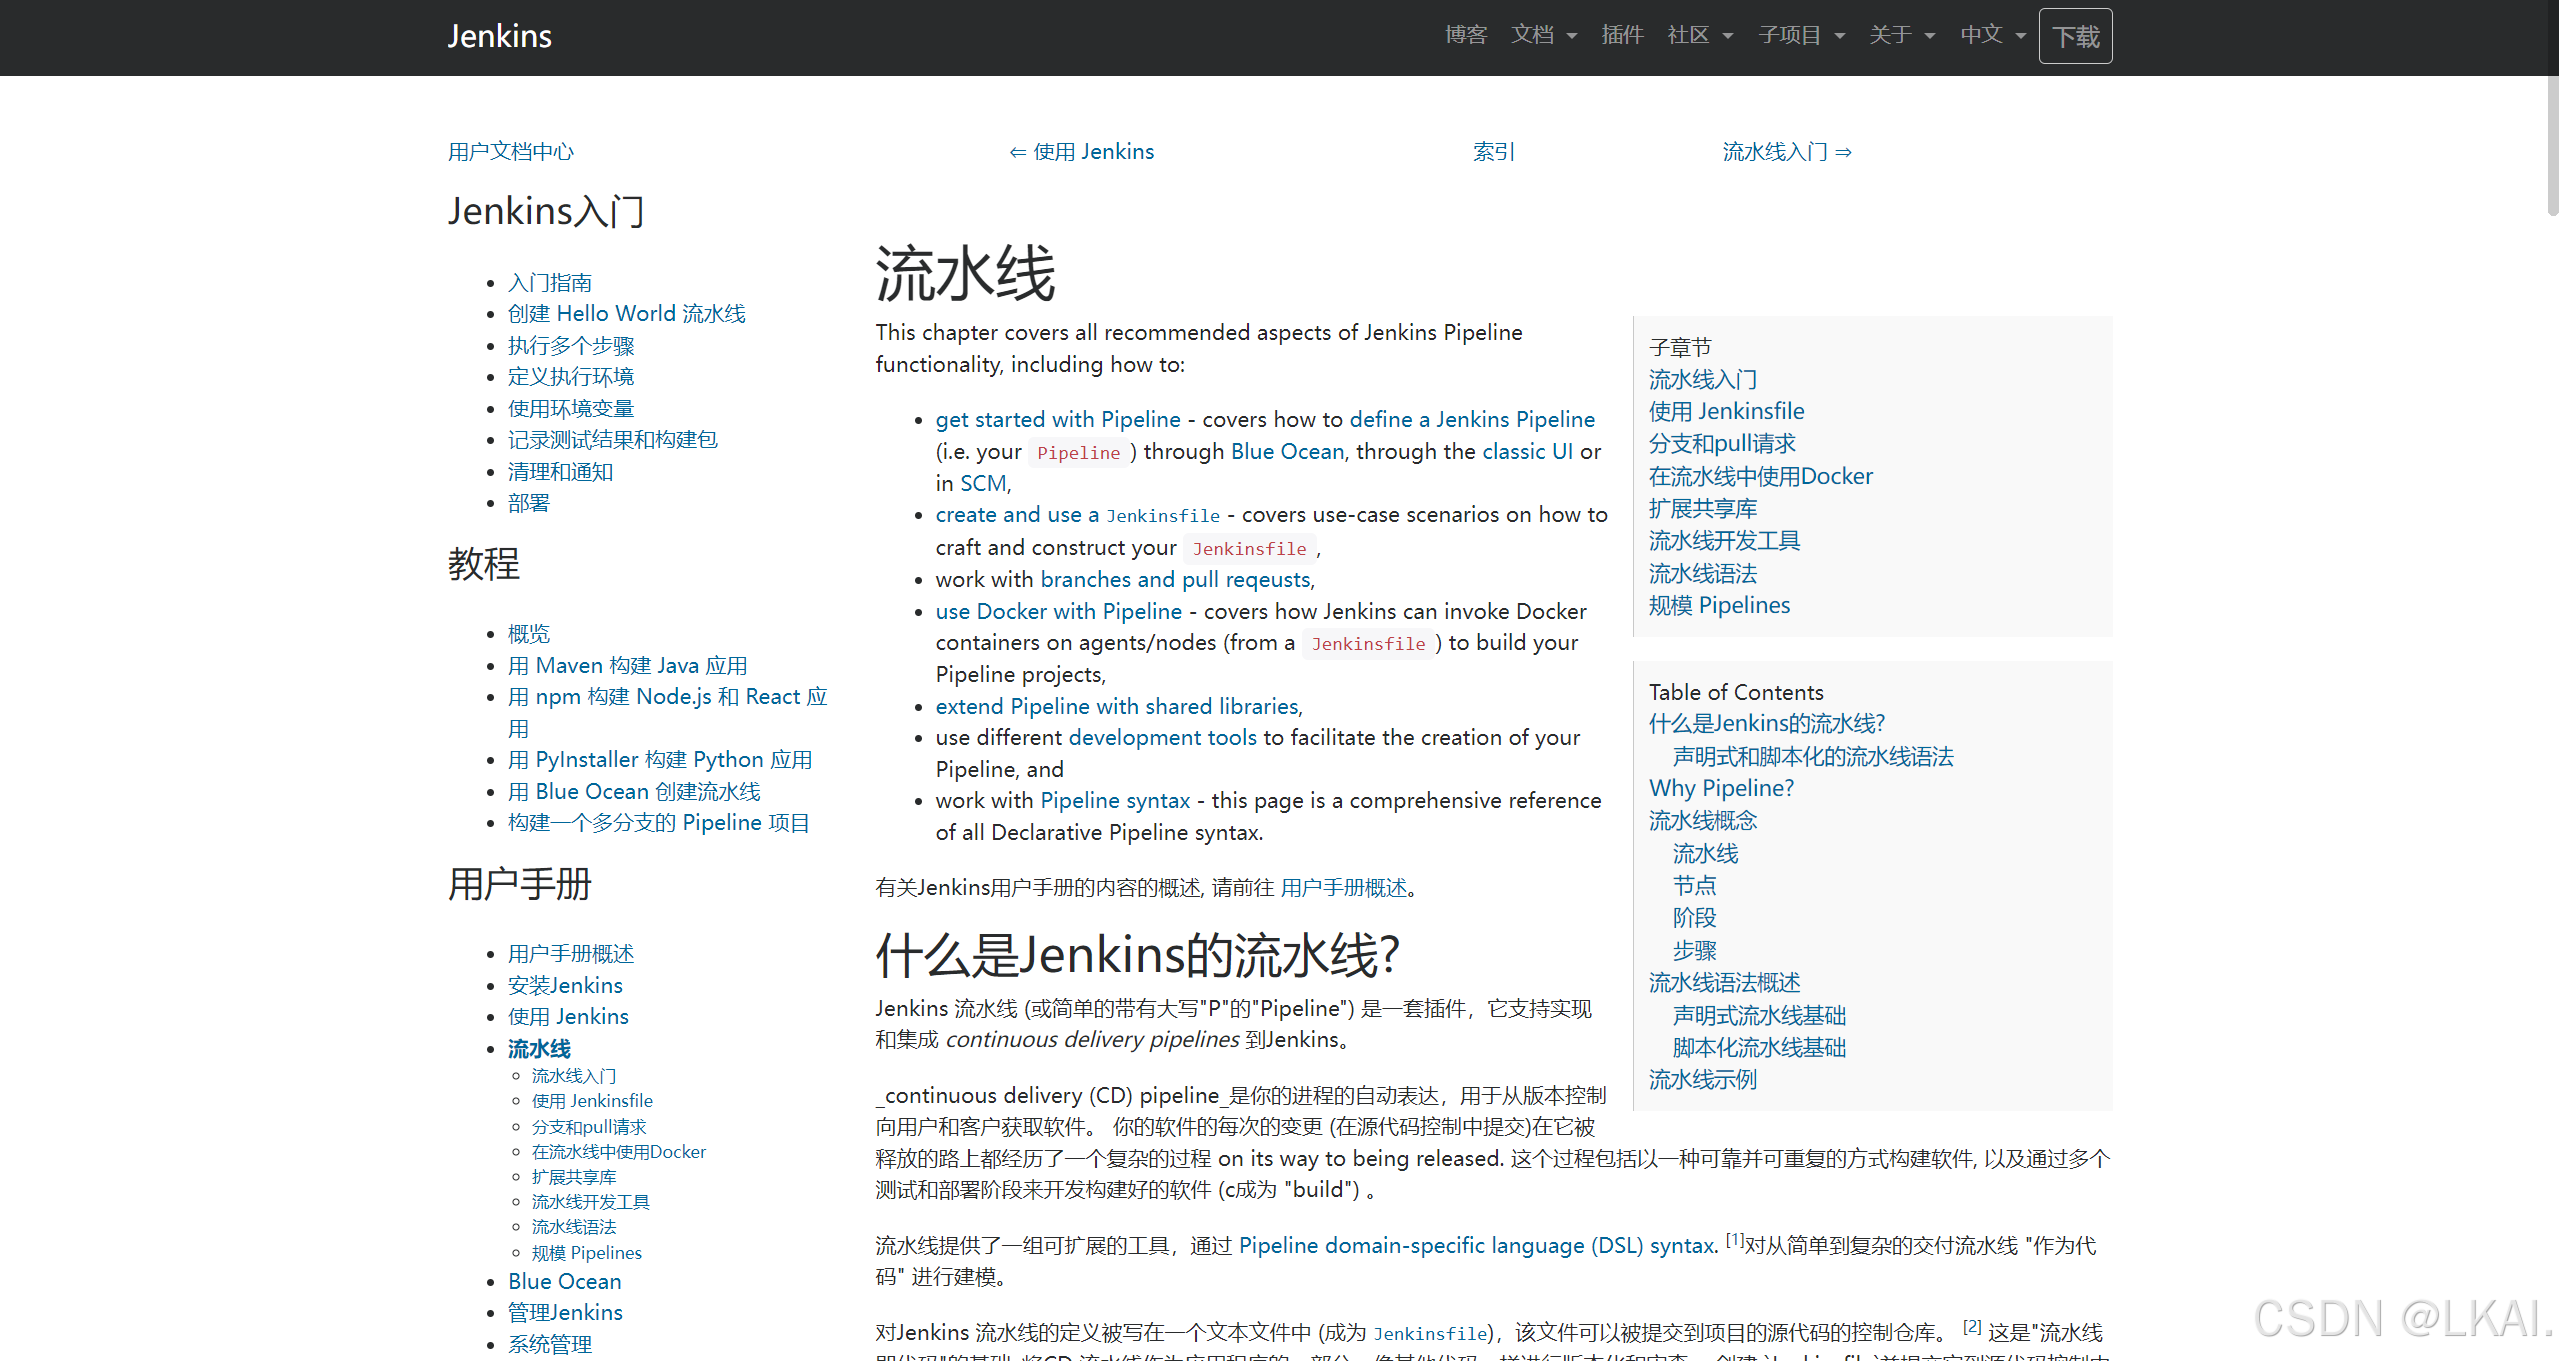The image size is (2559, 1361).
Task: Open 使用 Jenkinsfile in 子章节 box
Action: (1726, 412)
